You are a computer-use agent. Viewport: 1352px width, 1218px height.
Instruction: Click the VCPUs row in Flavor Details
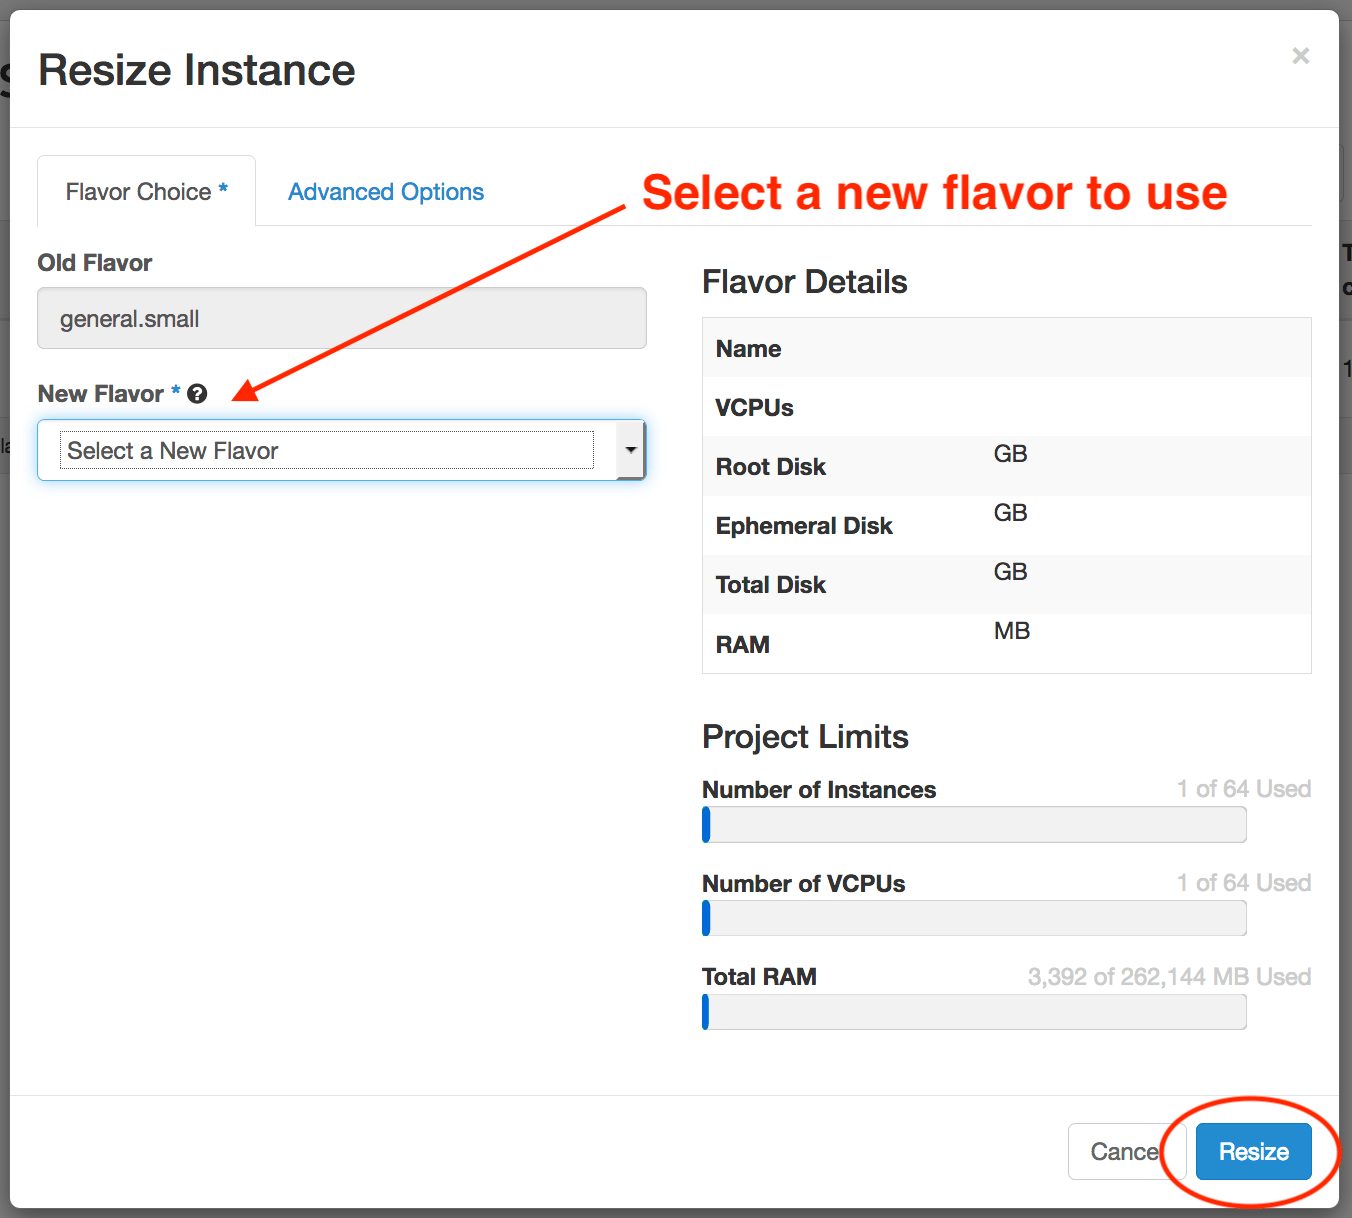[1006, 407]
